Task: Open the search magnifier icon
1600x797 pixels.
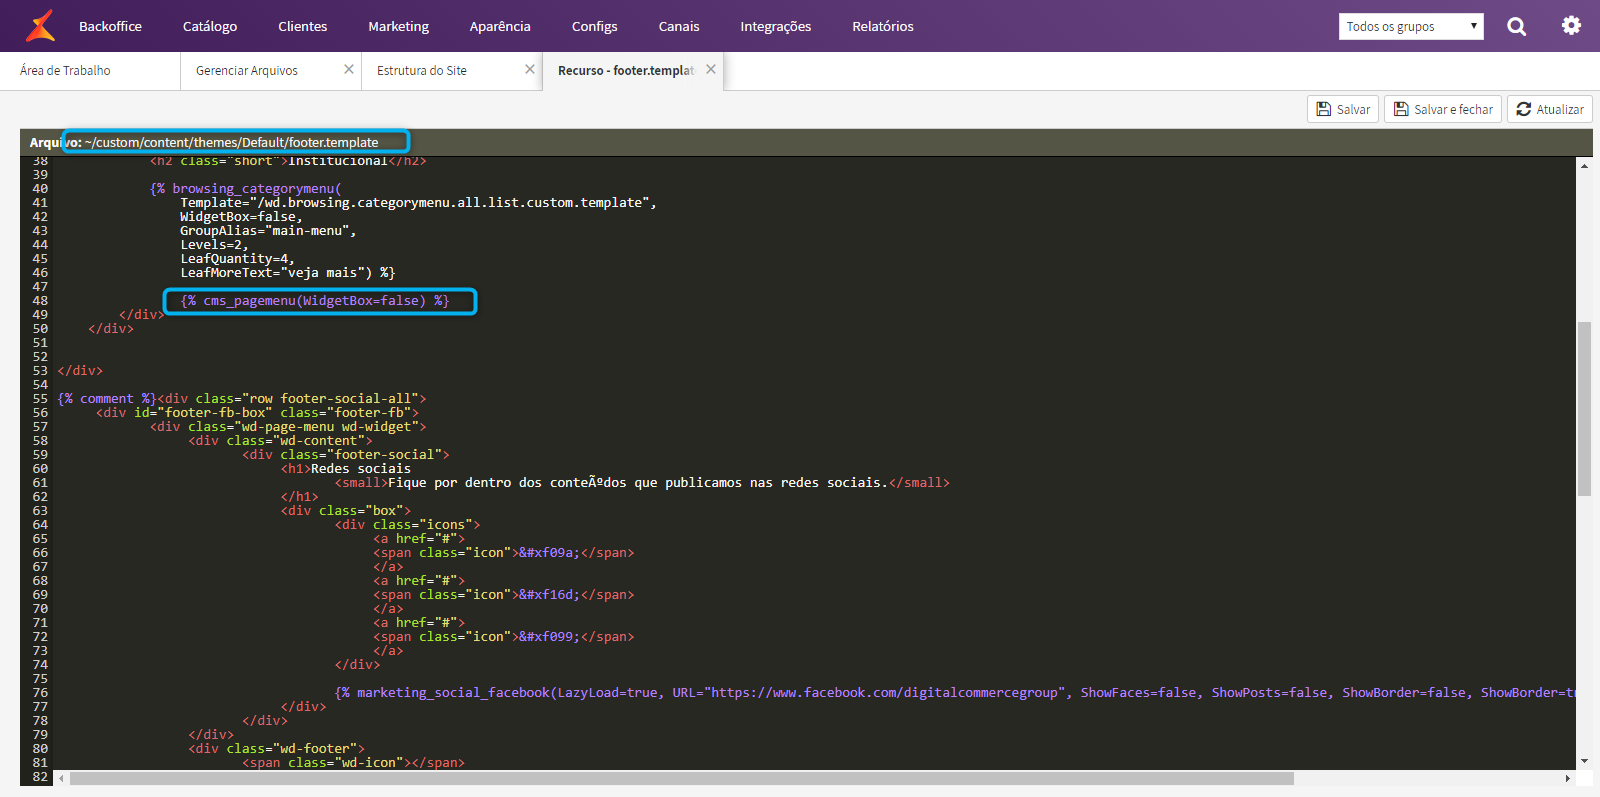Action: (x=1517, y=26)
